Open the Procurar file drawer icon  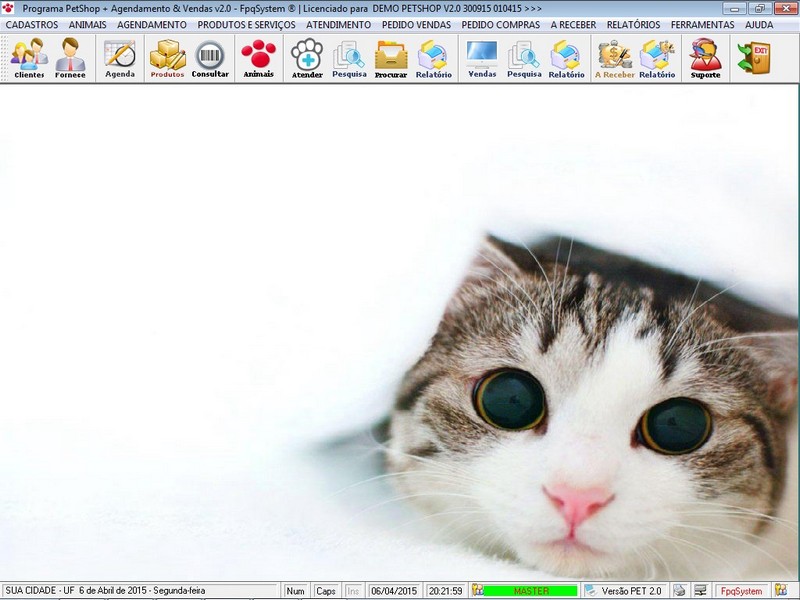(391, 58)
